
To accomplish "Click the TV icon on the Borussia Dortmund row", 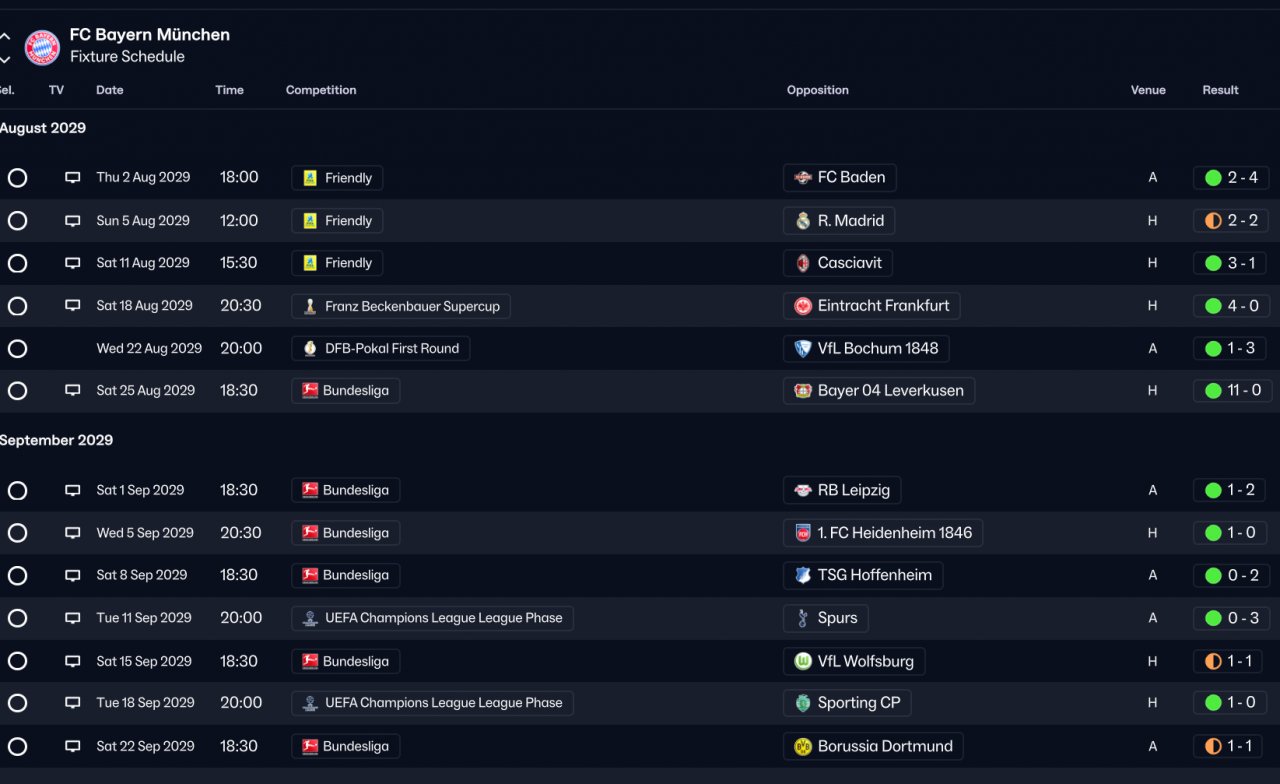I will pos(73,746).
